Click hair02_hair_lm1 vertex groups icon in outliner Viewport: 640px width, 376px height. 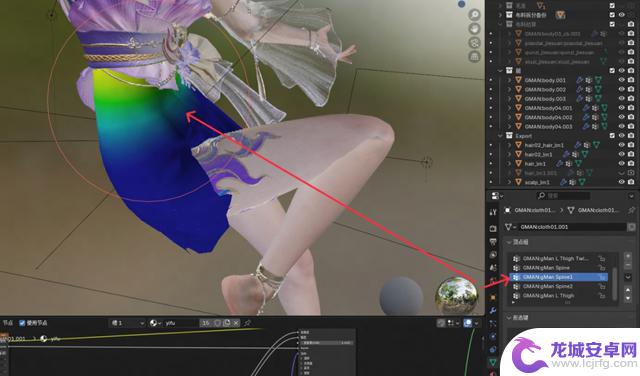pos(587,145)
